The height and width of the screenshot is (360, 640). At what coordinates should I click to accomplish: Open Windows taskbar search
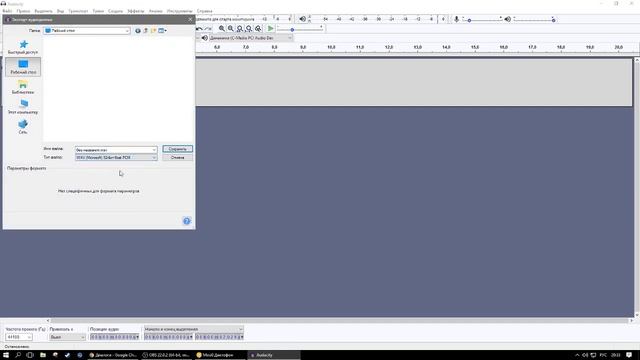(x=18, y=355)
